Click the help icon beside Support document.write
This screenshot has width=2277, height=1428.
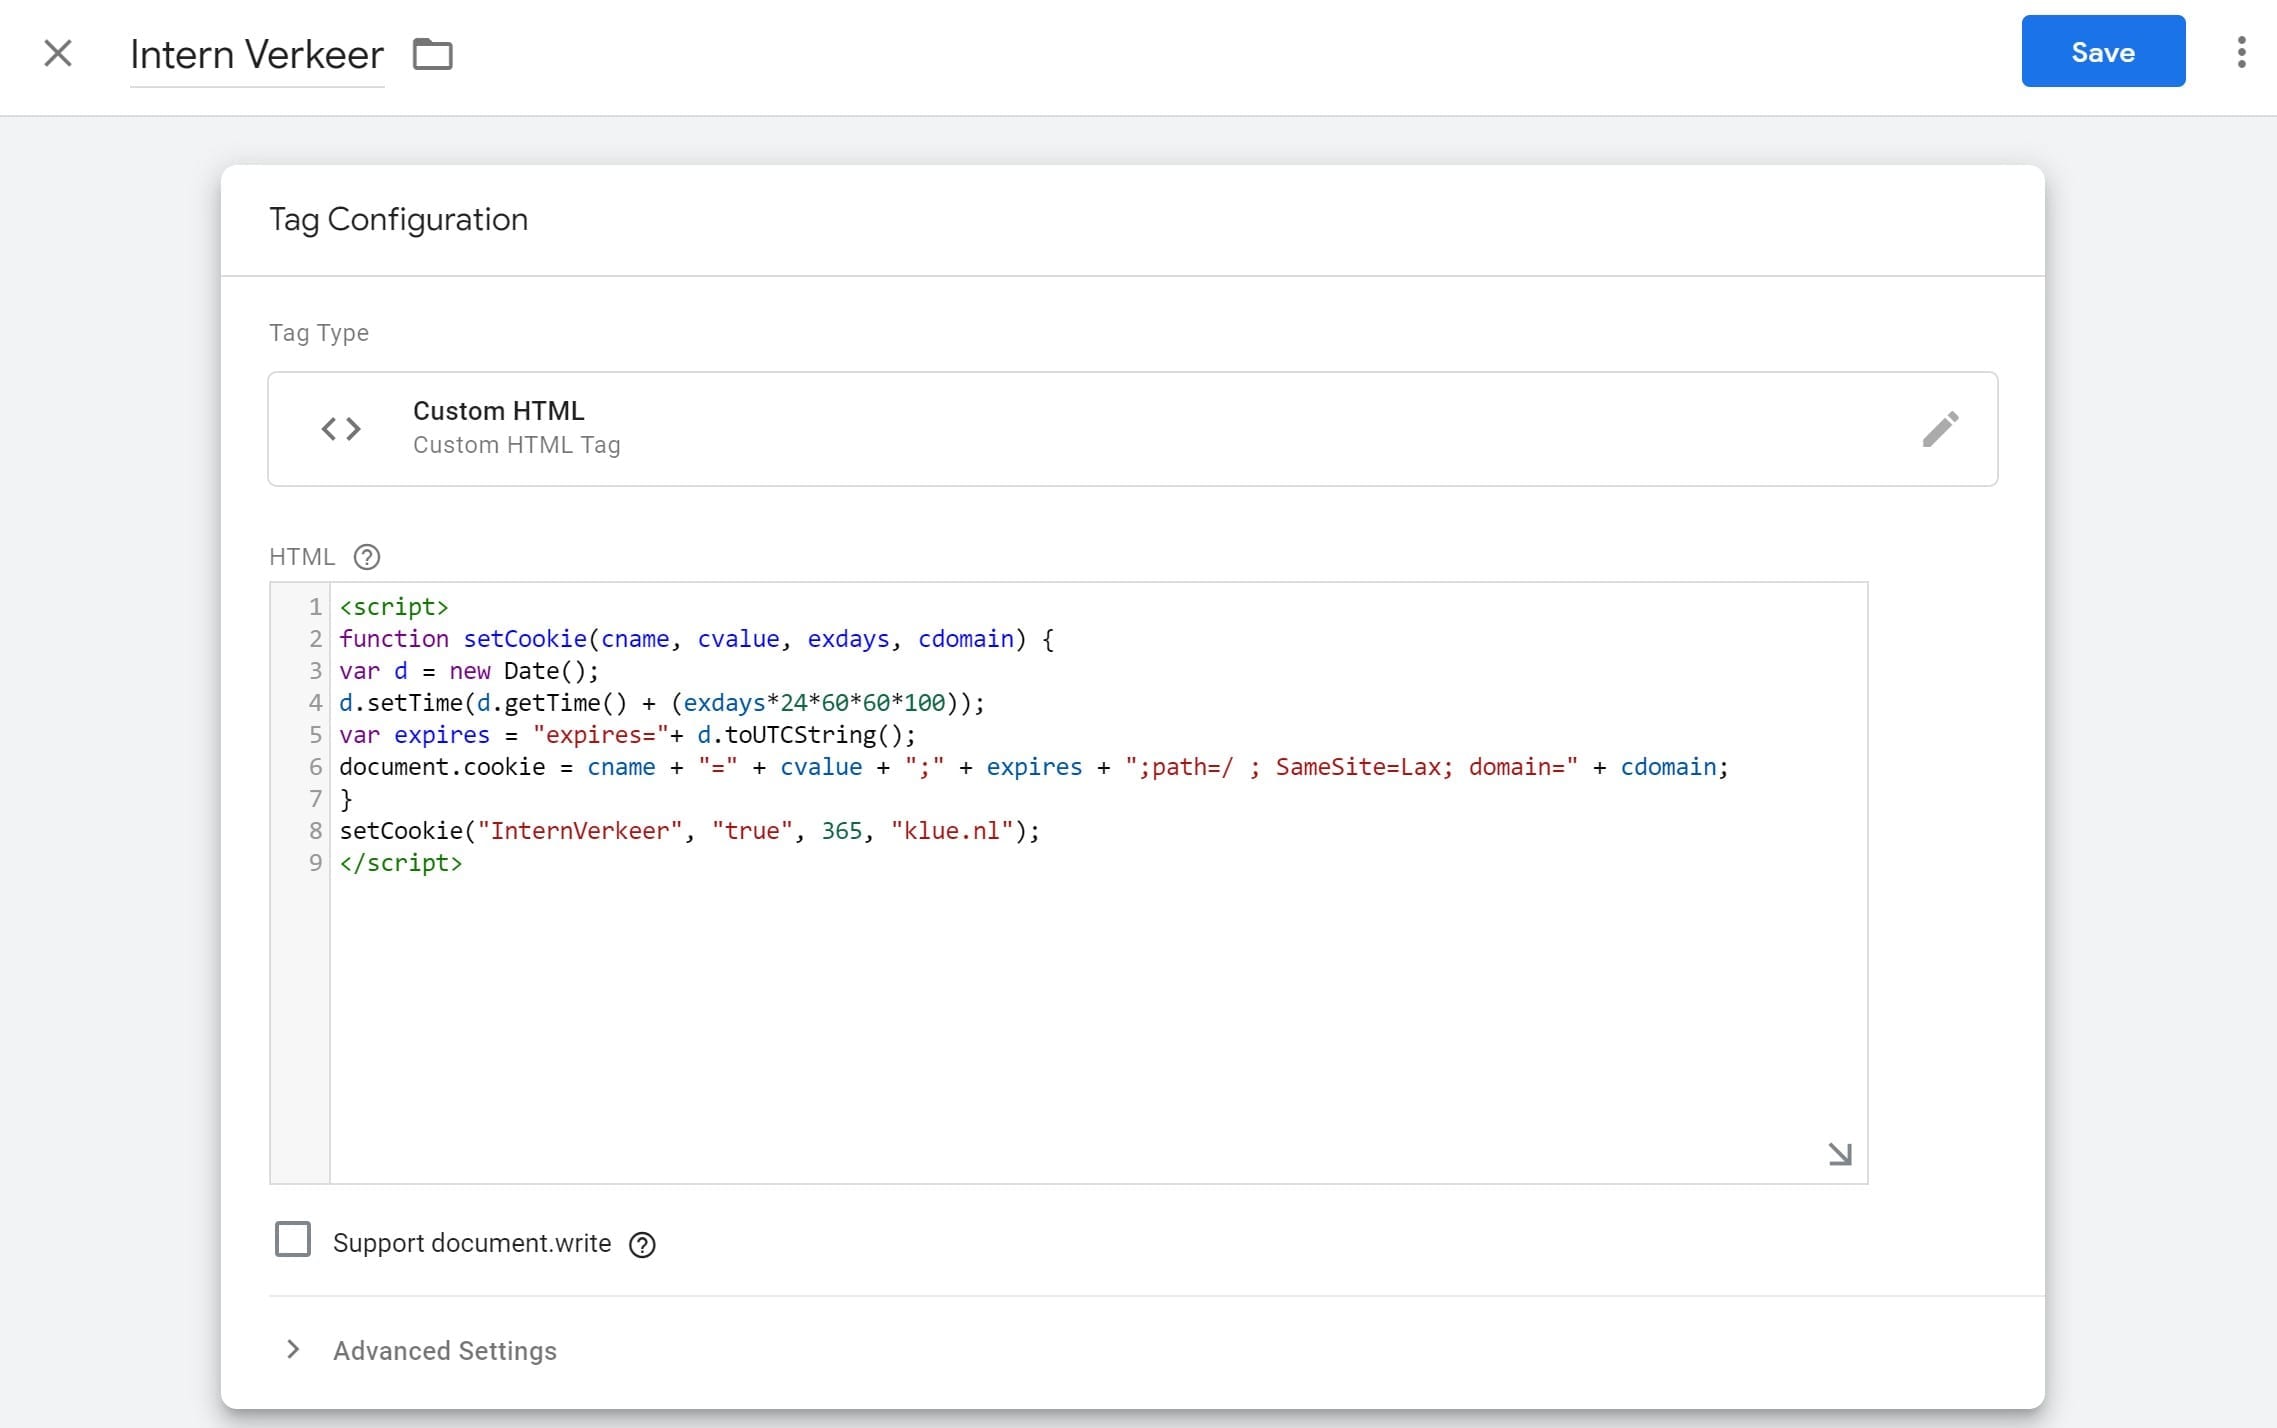[x=642, y=1244]
